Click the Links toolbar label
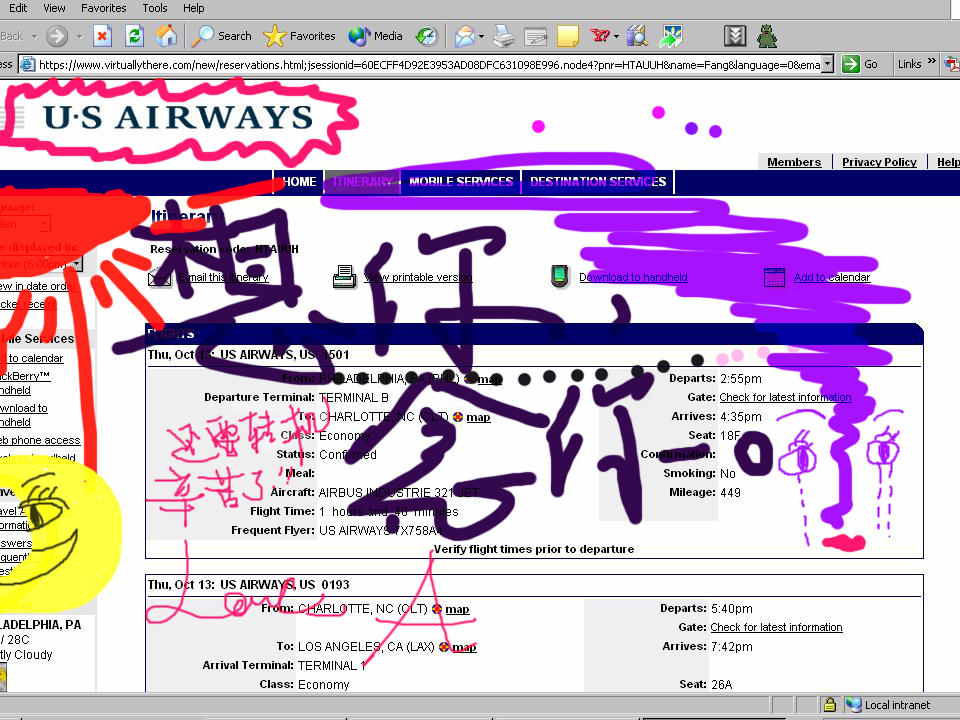This screenshot has height=720, width=960. coord(909,64)
